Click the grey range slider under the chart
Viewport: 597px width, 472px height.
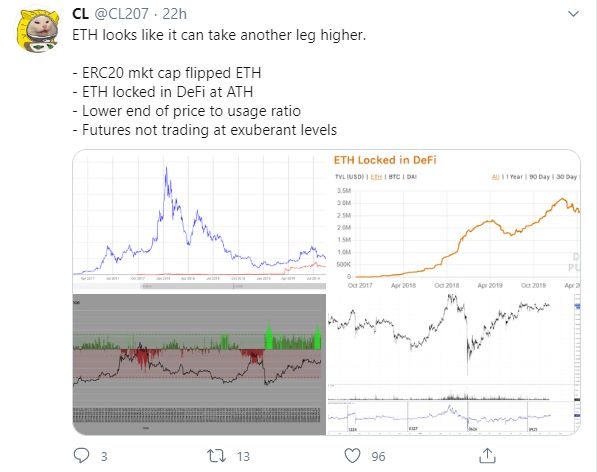pyautogui.click(x=199, y=286)
